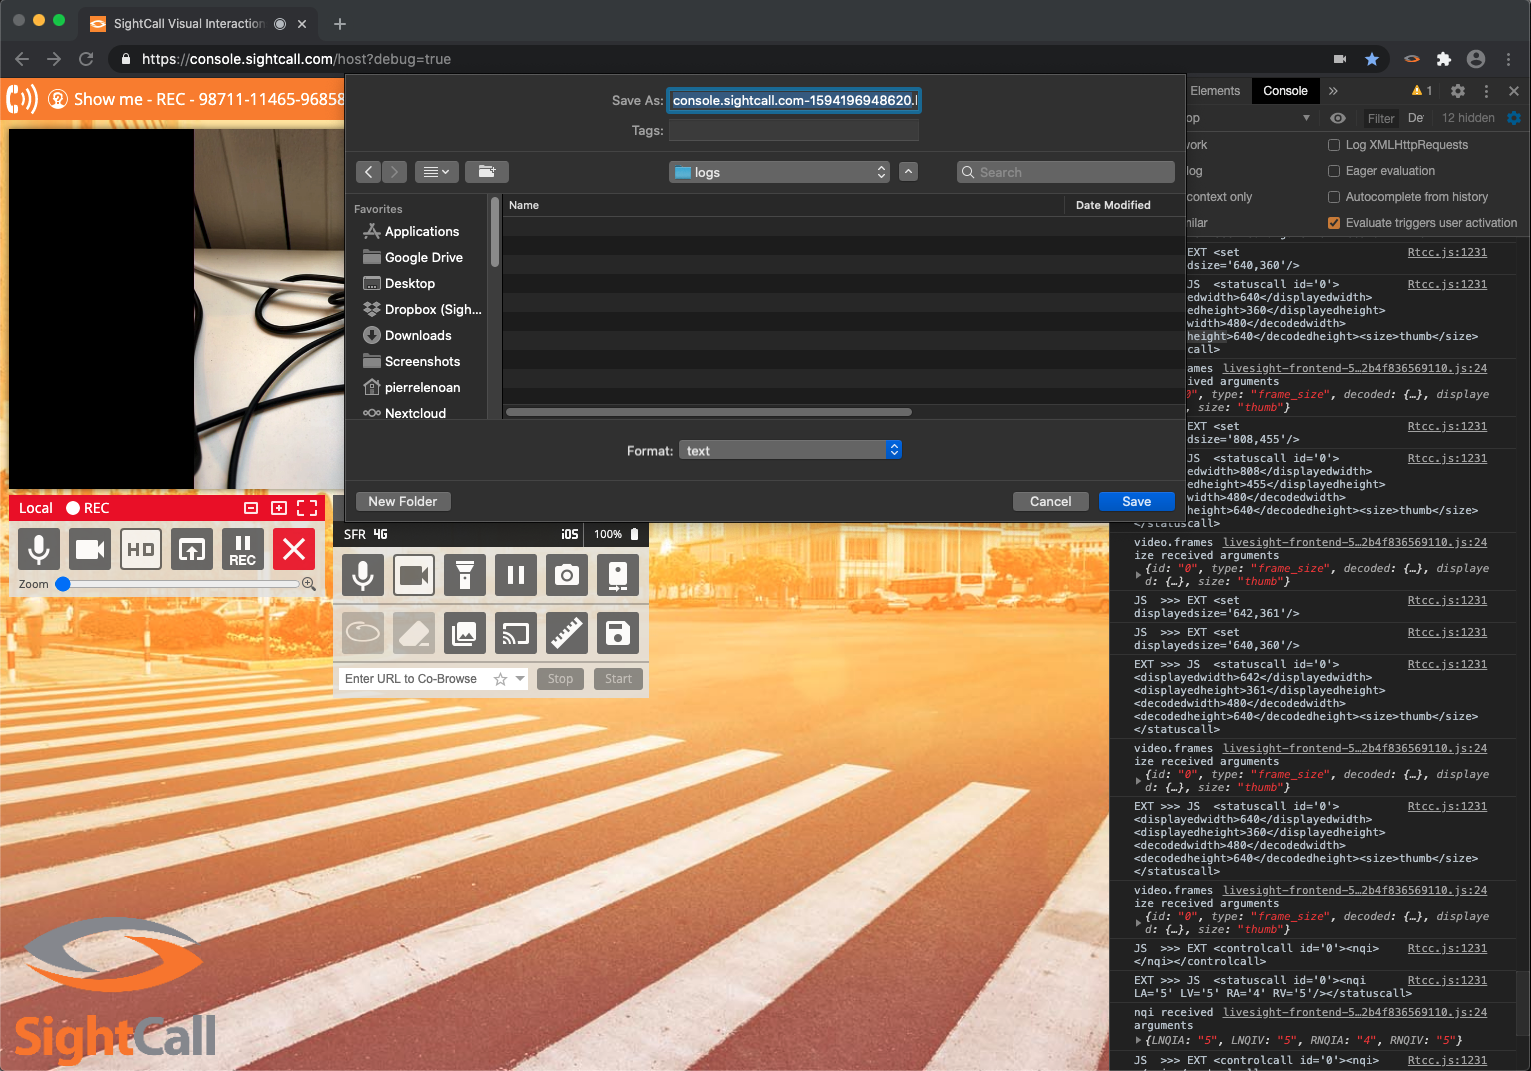1531x1071 pixels.
Task: Open the logs folder location dropdown
Action: (779, 172)
